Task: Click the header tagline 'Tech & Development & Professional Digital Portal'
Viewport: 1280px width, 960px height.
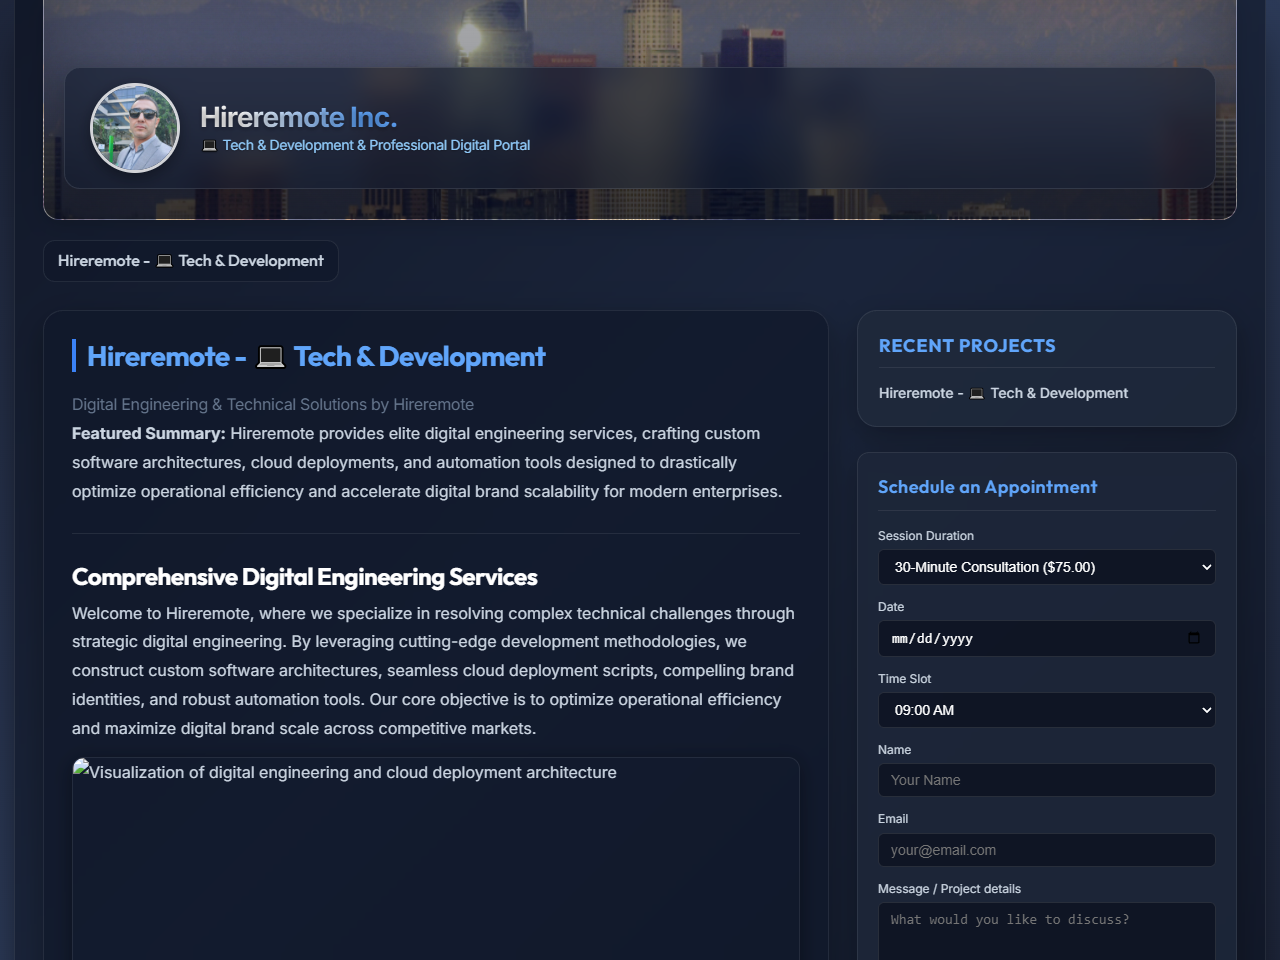Action: (376, 145)
